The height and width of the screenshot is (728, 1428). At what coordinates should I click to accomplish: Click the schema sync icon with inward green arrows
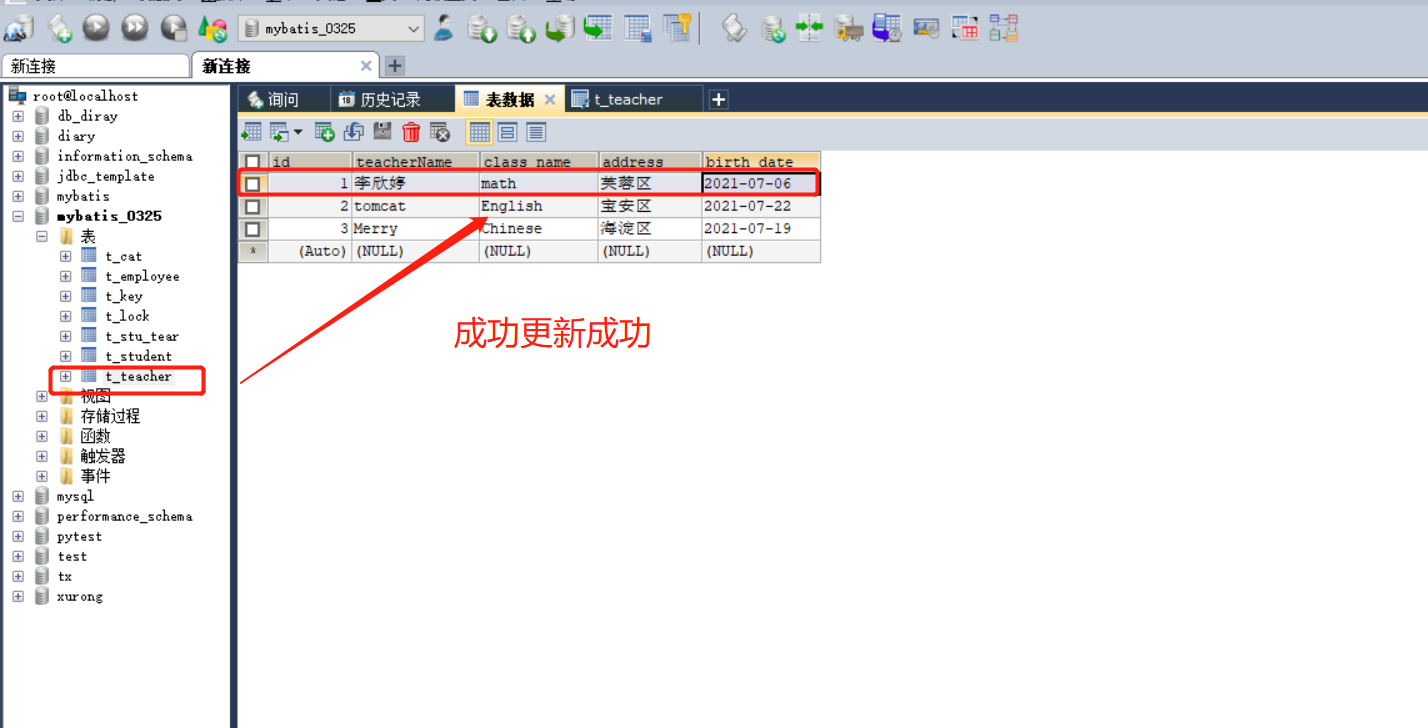[810, 28]
